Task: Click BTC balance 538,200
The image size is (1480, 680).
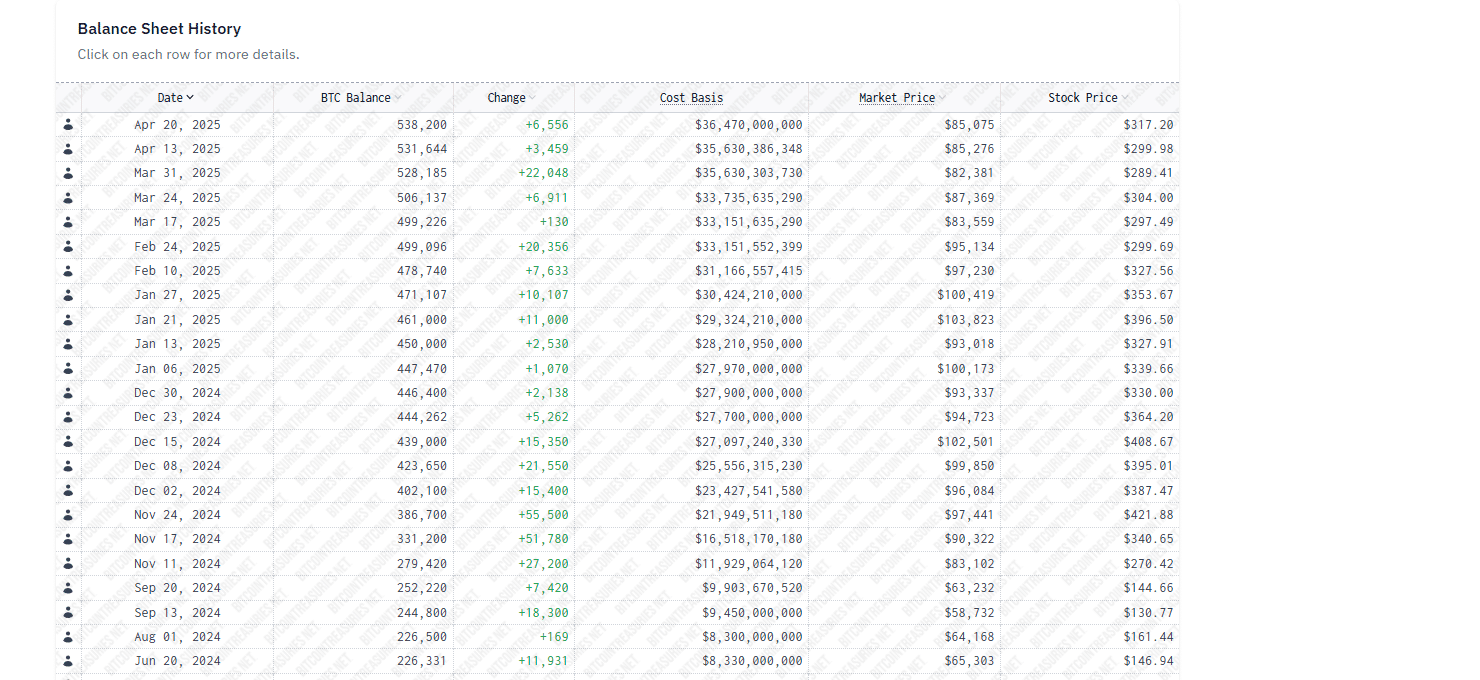Action: pyautogui.click(x=422, y=125)
